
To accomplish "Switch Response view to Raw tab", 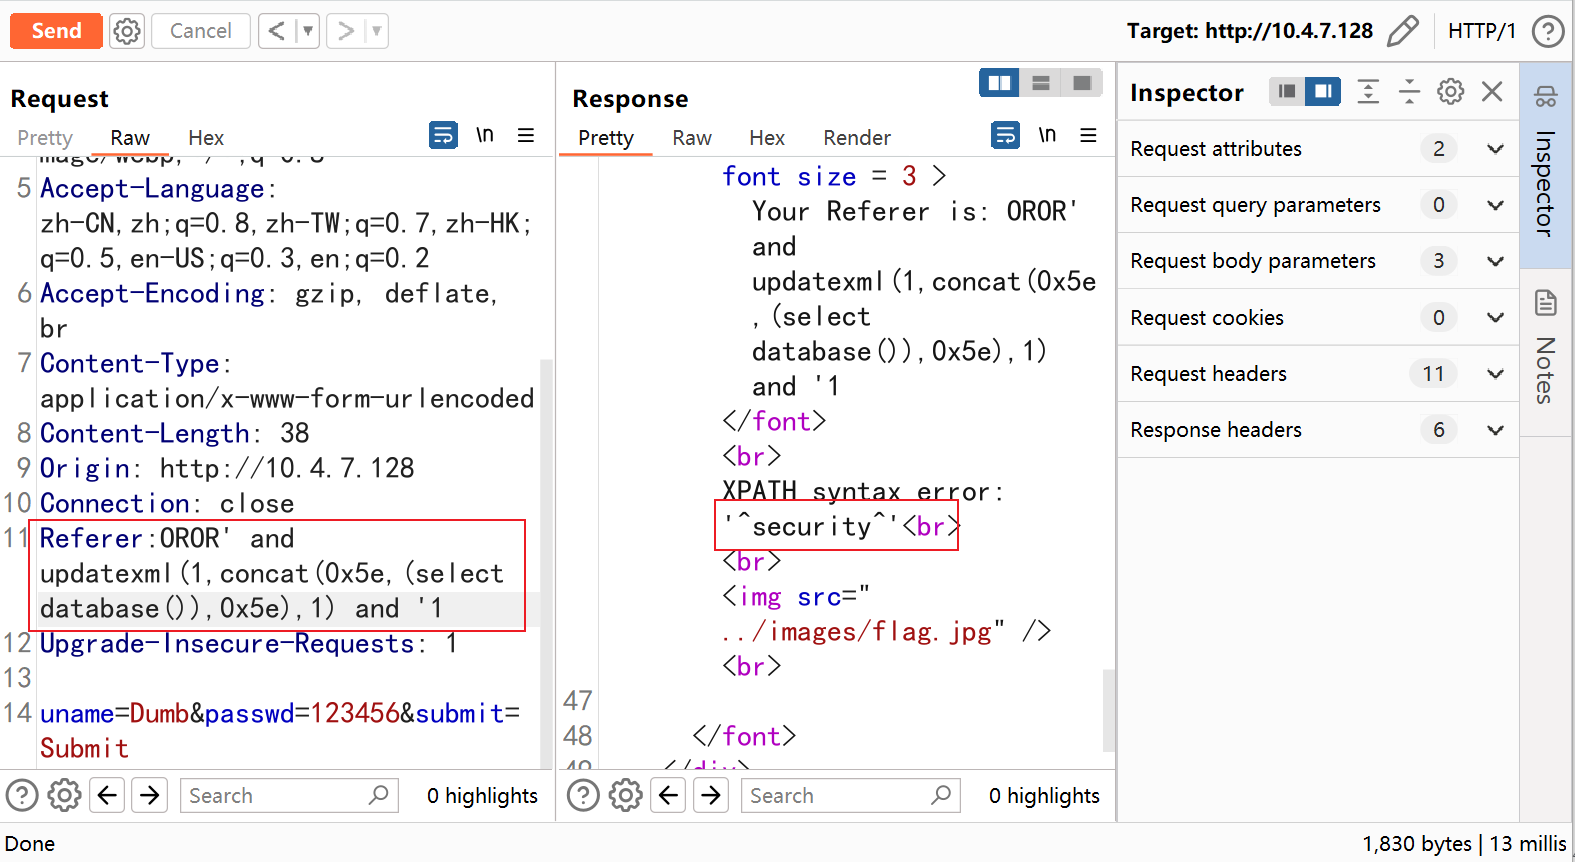I will [692, 138].
